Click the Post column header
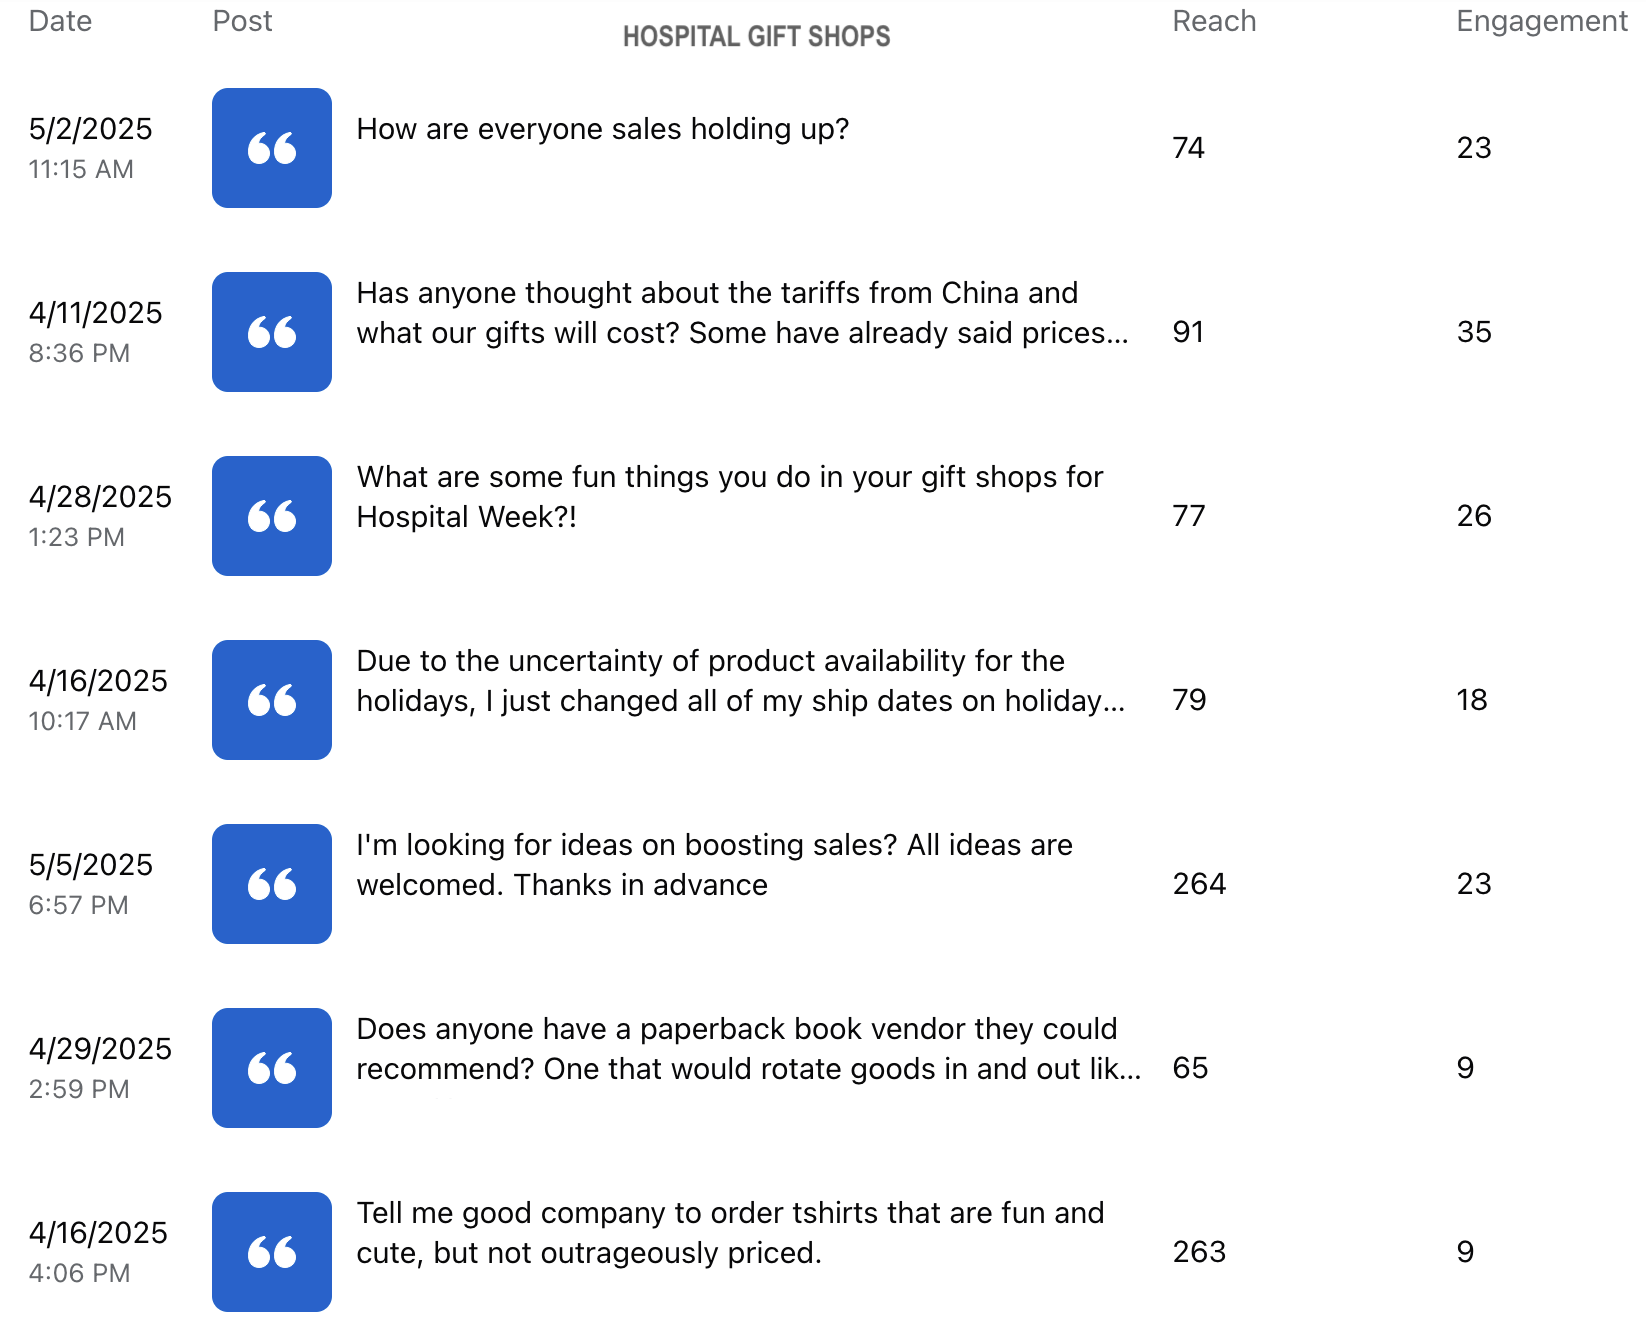Image resolution: width=1646 pixels, height=1339 pixels. click(242, 21)
